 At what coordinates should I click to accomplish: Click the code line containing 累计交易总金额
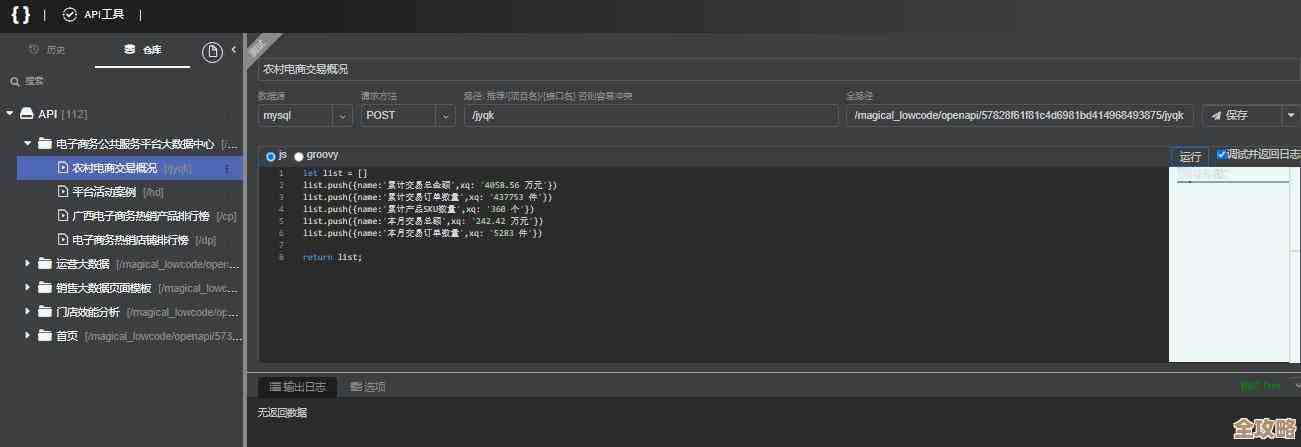[x=430, y=185]
